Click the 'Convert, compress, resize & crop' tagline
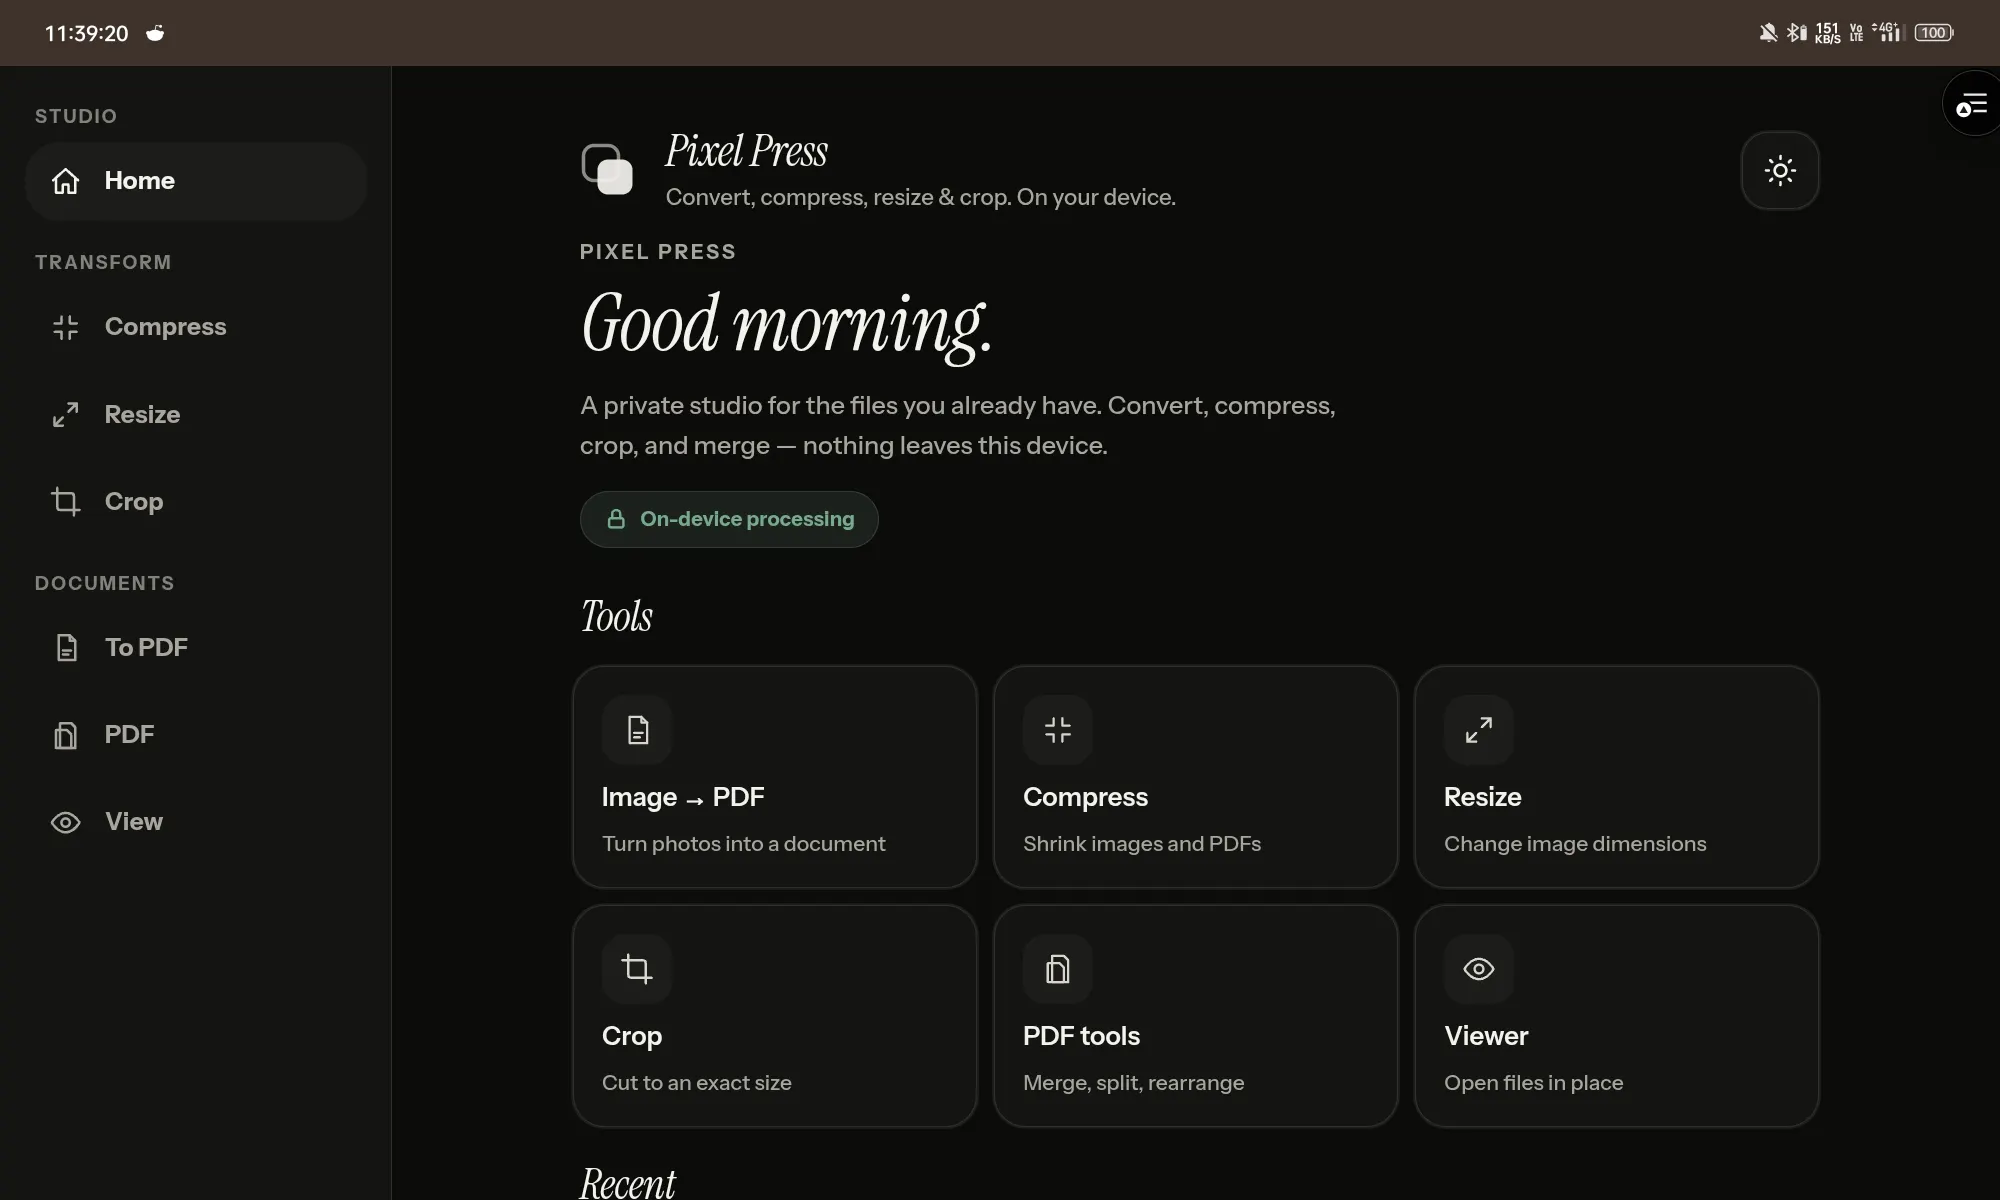Image resolution: width=2000 pixels, height=1200 pixels. (x=921, y=197)
